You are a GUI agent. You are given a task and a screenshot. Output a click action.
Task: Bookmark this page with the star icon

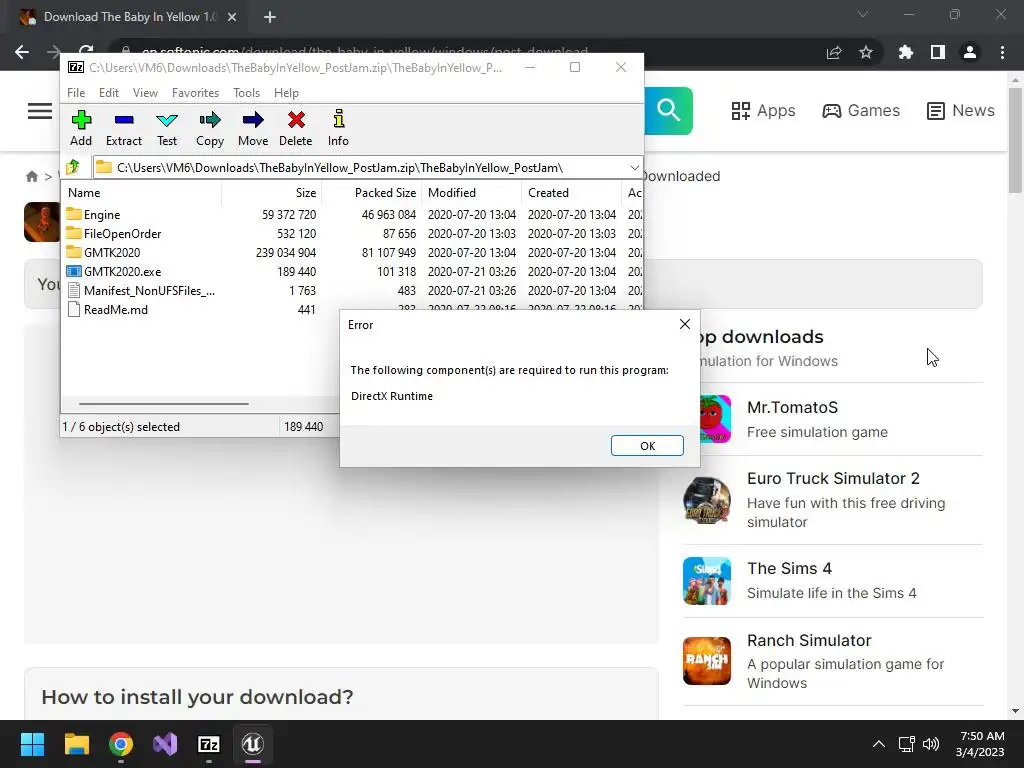[865, 52]
